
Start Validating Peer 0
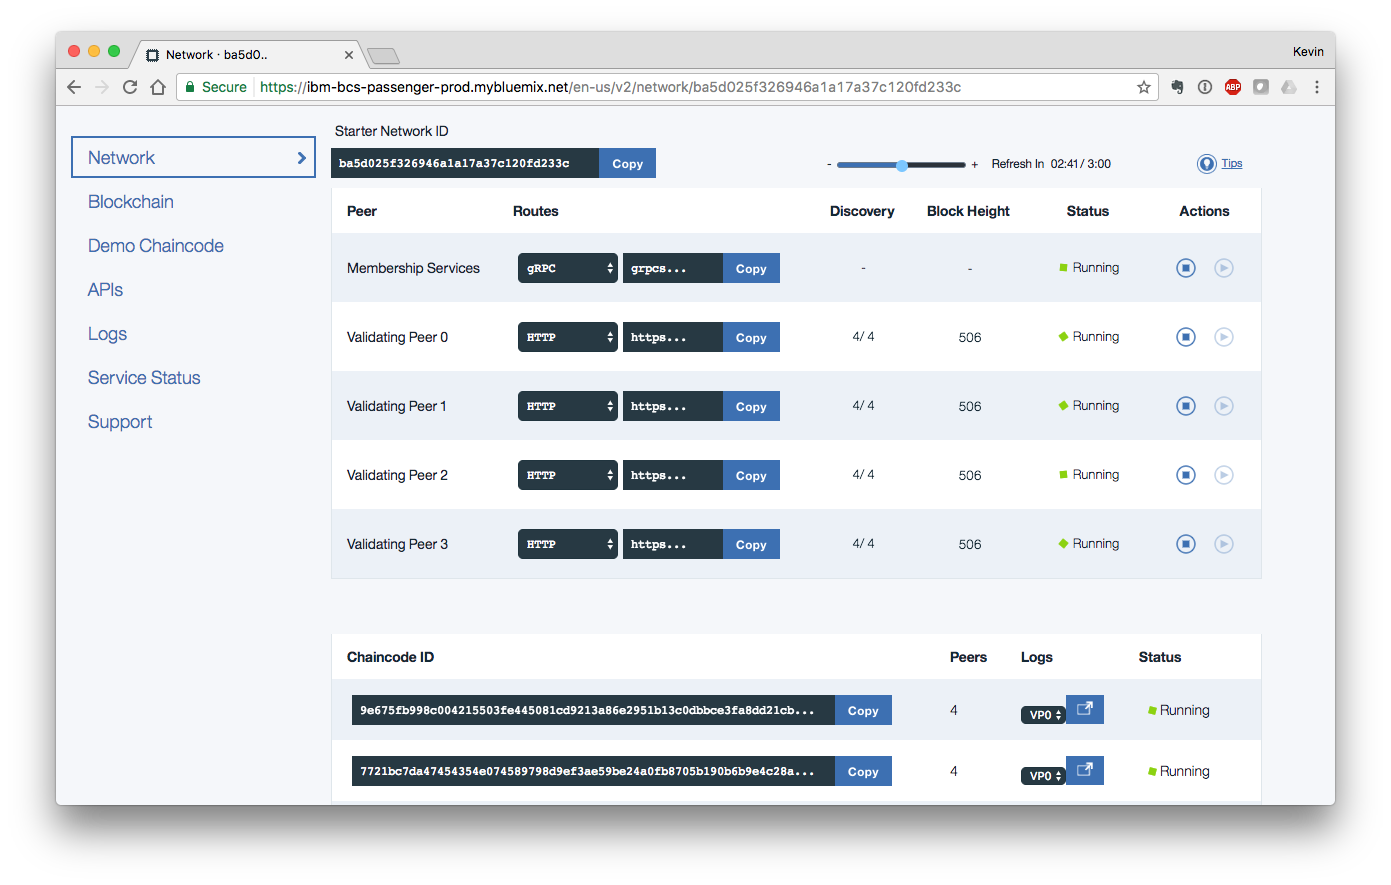coord(1224,337)
